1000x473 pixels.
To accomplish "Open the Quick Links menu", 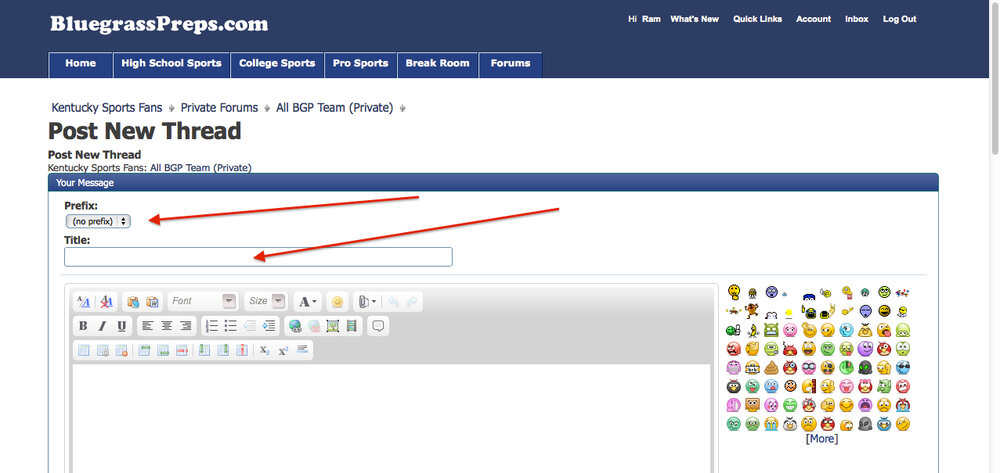I will (x=757, y=19).
